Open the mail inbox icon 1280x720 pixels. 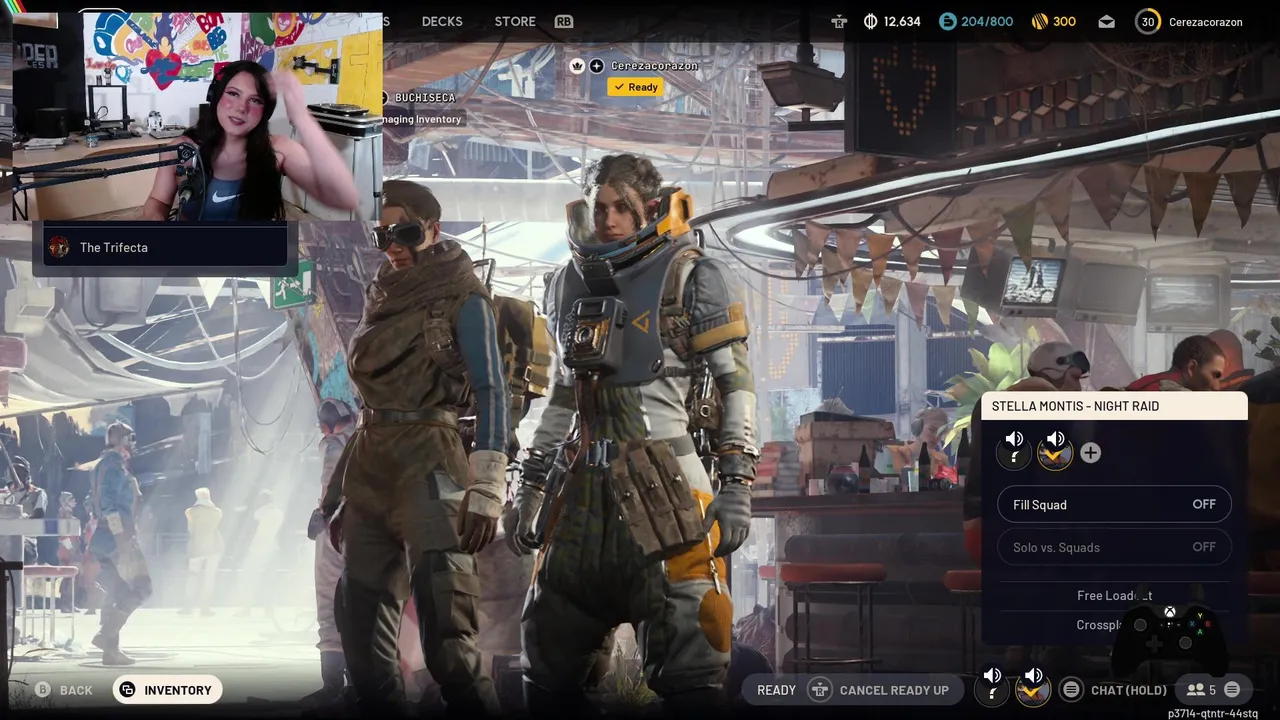pos(1106,21)
